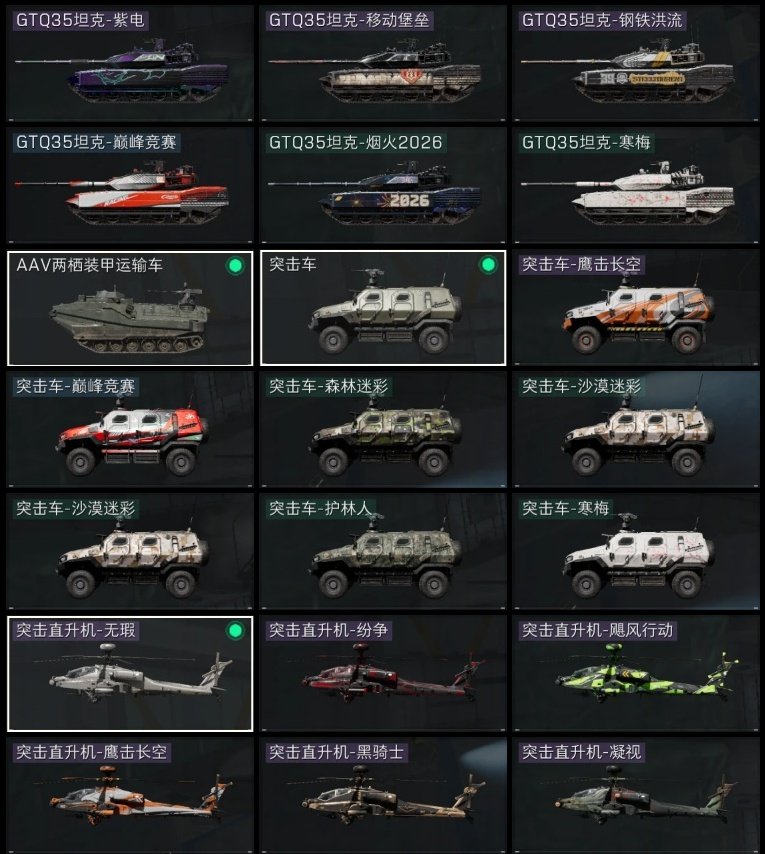Click the GTQ35坦克-巅峰竞赛 title label
The height and width of the screenshot is (854, 765).
(96, 143)
